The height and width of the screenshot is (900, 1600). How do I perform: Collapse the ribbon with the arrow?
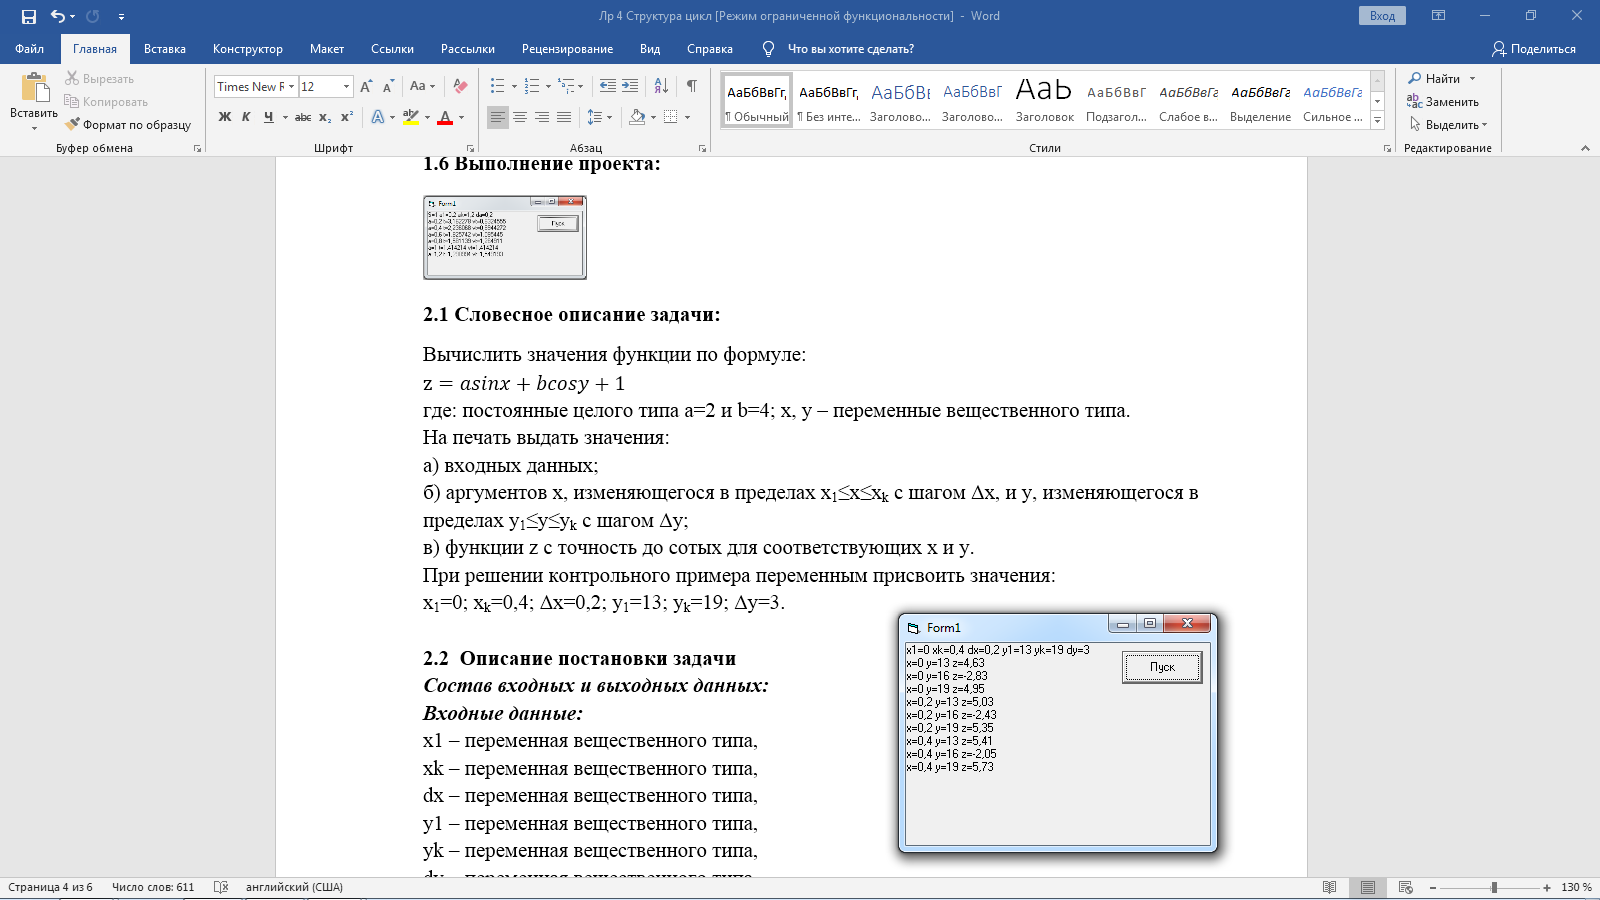(1585, 148)
